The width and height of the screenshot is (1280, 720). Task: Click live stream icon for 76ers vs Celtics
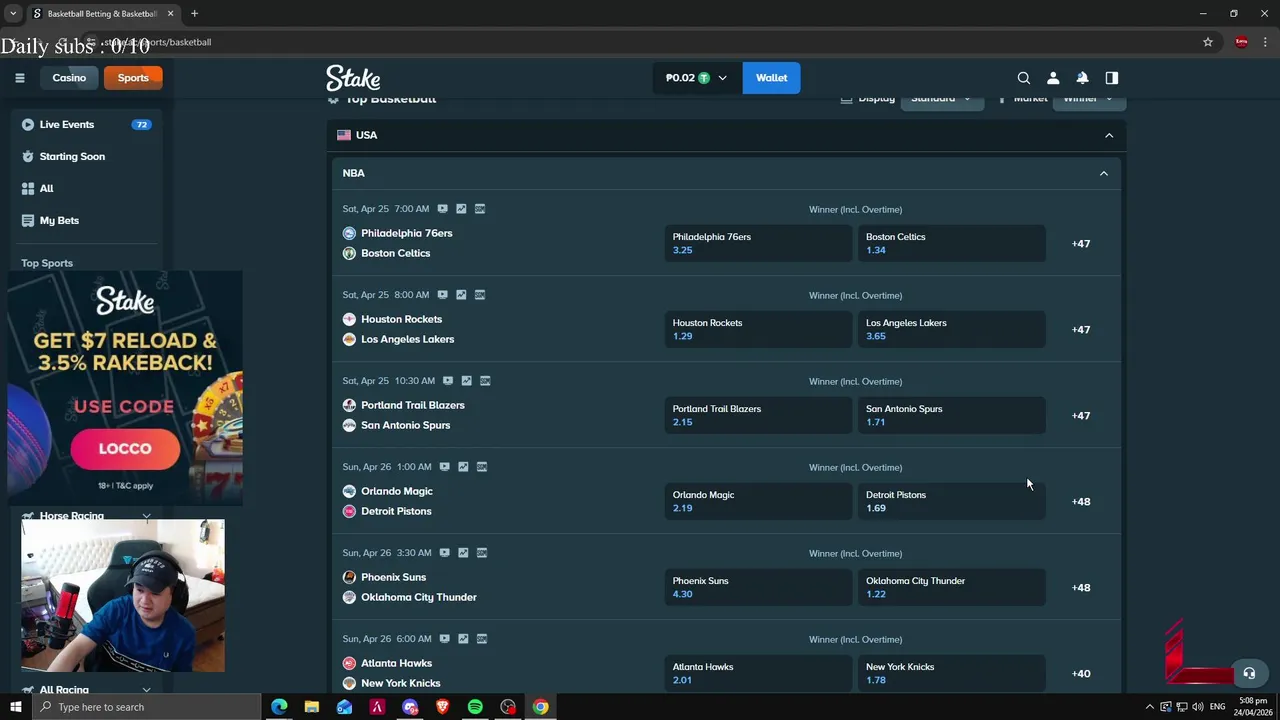442,209
